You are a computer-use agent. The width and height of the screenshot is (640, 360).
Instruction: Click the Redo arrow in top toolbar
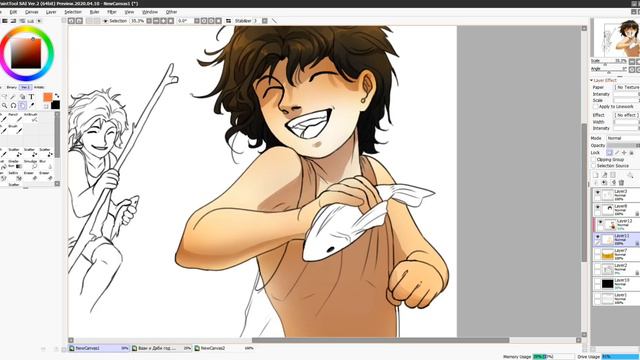click(79, 21)
